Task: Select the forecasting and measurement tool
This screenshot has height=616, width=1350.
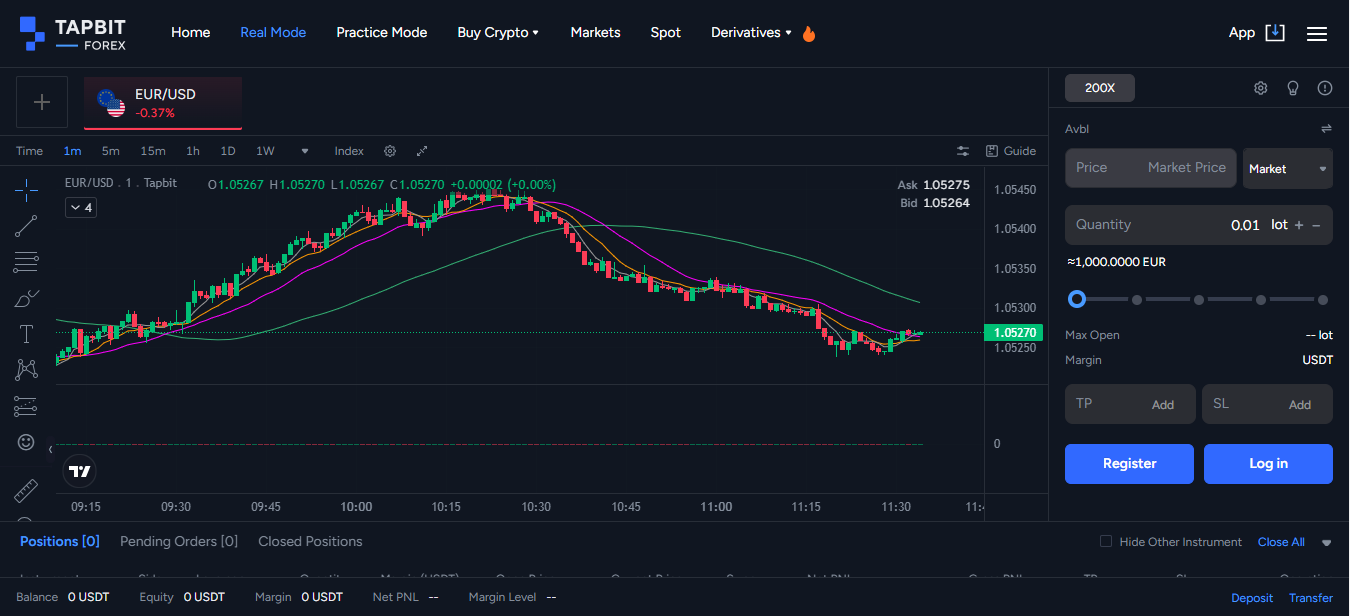Action: [27, 406]
